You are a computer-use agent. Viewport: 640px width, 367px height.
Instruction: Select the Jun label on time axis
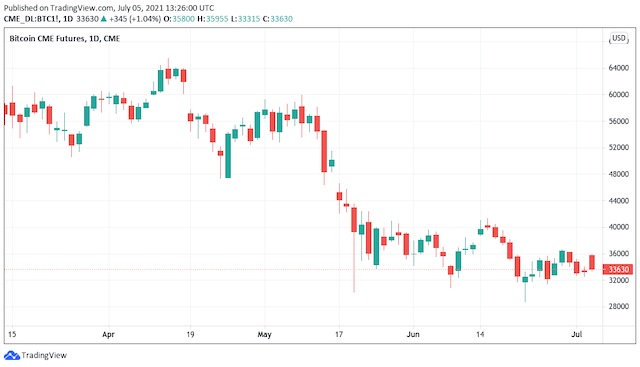coord(413,334)
